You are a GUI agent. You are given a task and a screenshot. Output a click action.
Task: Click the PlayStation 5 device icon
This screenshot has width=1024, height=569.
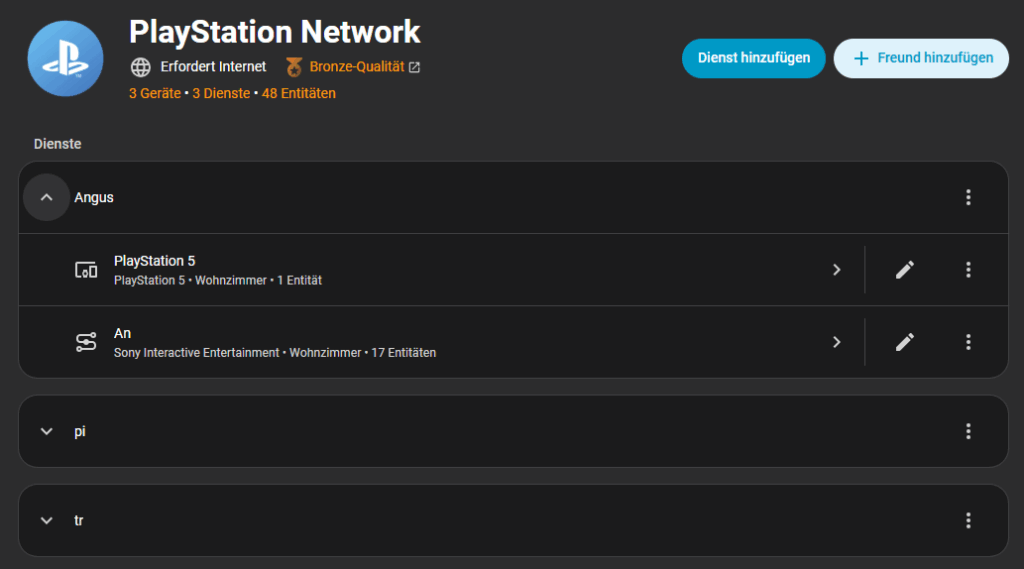tap(87, 270)
